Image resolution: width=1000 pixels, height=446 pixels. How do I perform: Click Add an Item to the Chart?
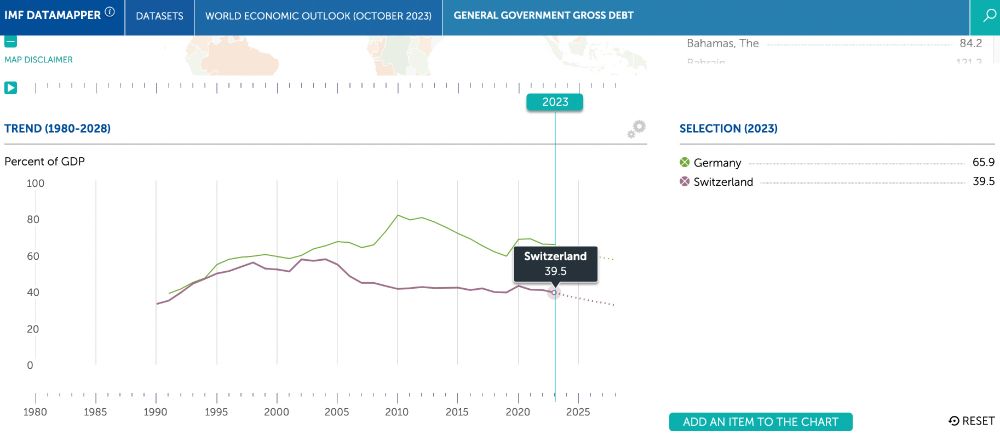coord(761,422)
